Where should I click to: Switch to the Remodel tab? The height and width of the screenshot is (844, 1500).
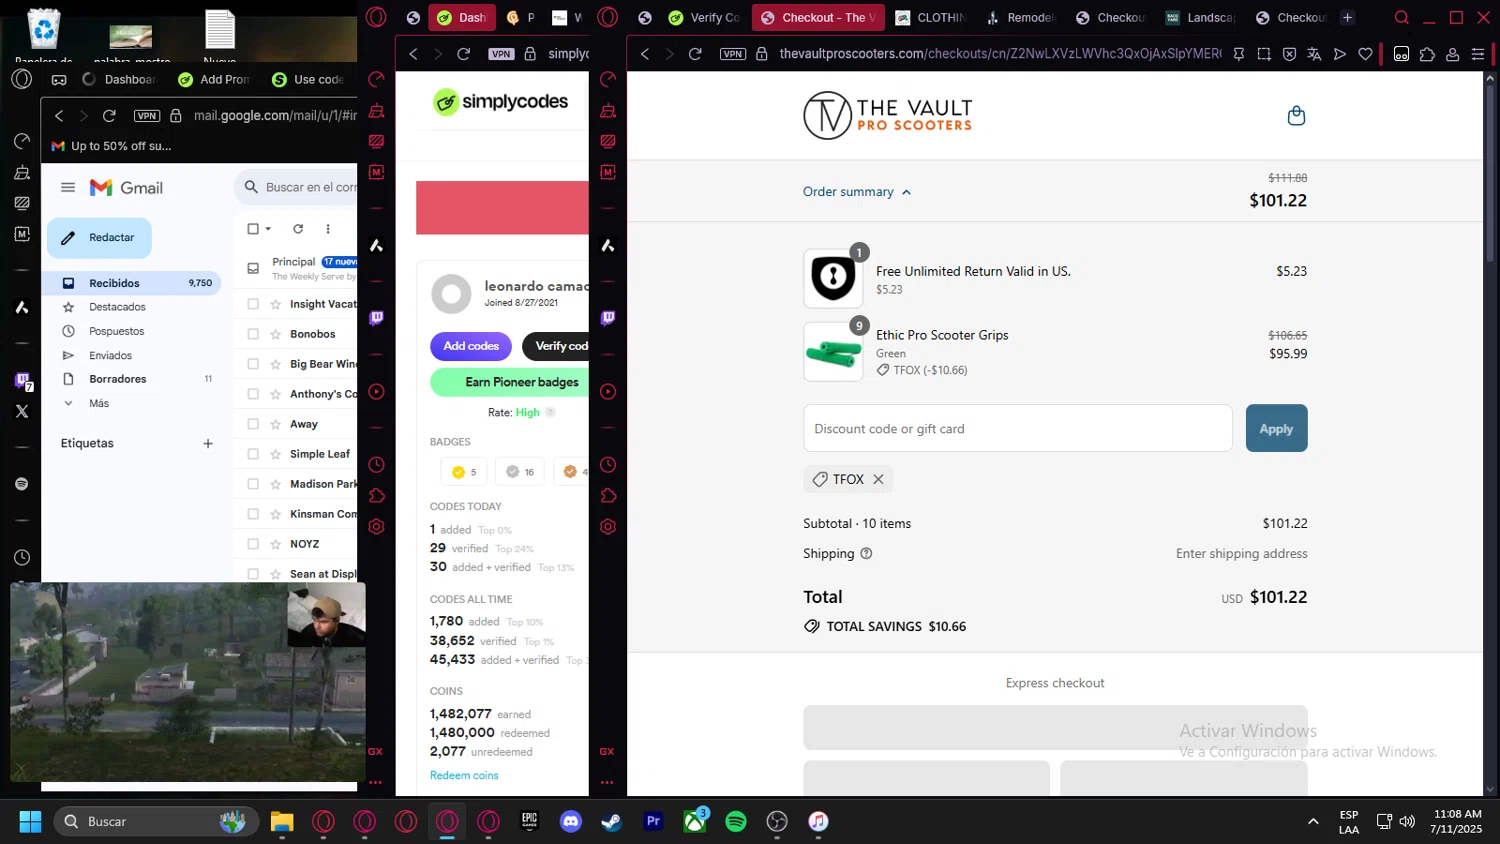pyautogui.click(x=1020, y=17)
